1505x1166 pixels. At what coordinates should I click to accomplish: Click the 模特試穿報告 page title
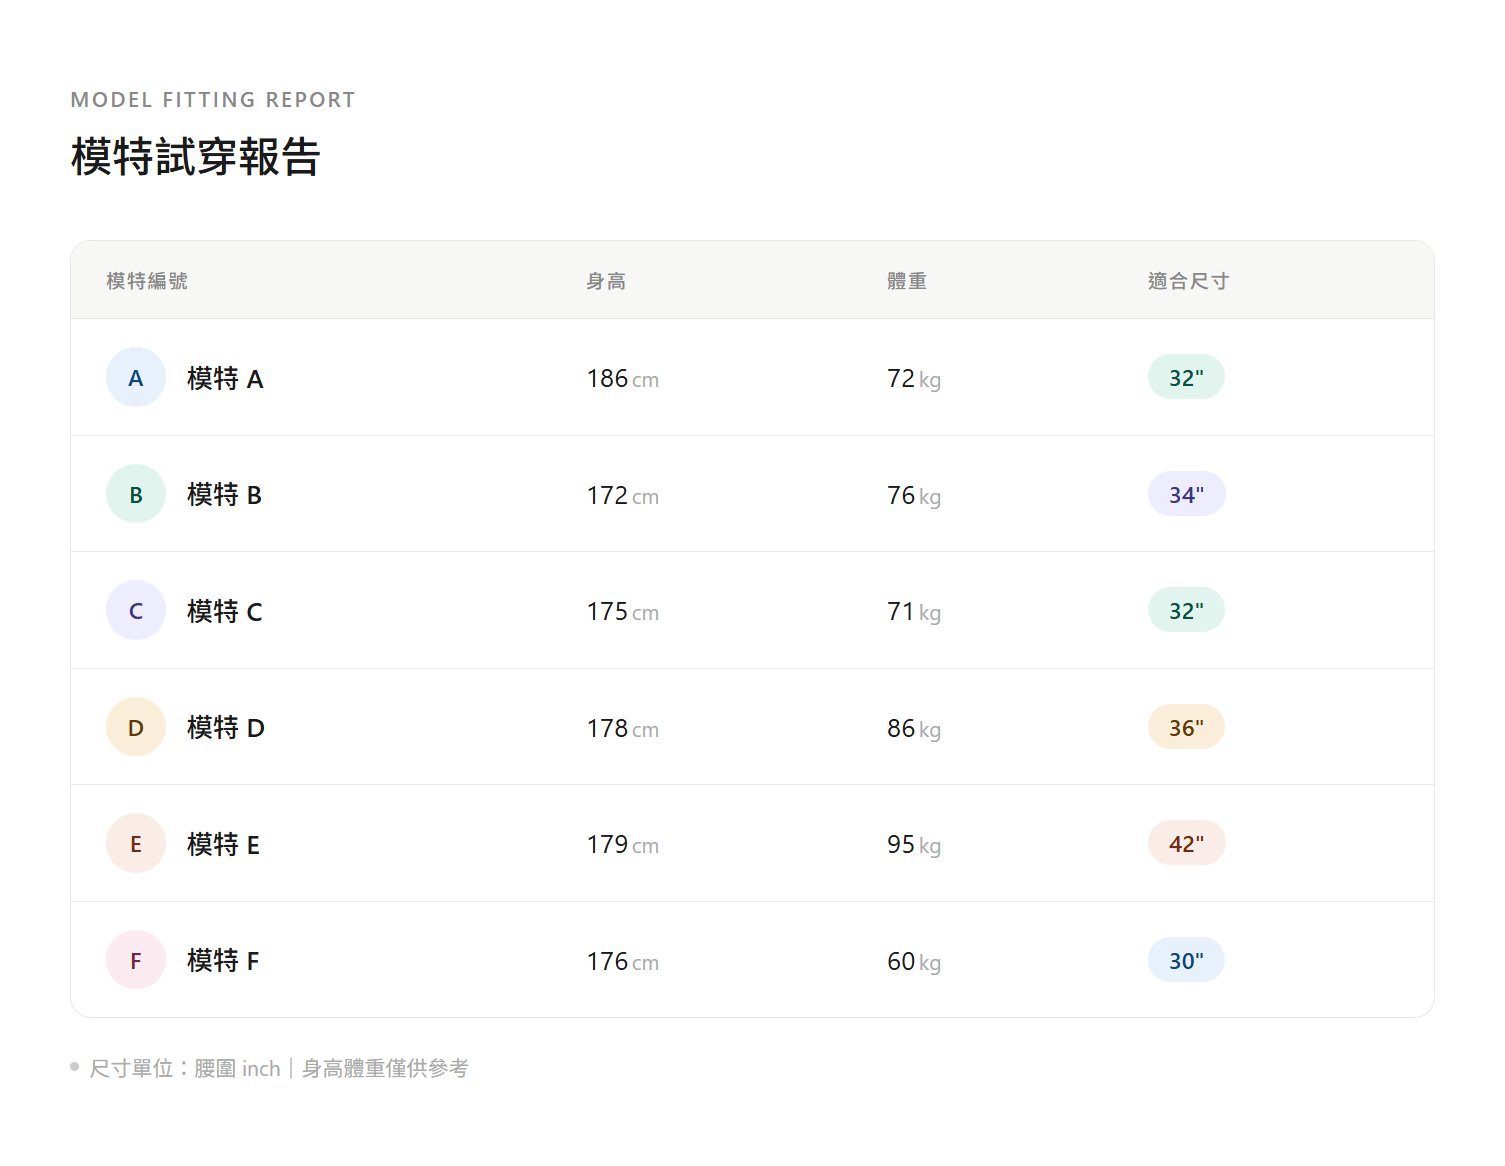point(195,157)
